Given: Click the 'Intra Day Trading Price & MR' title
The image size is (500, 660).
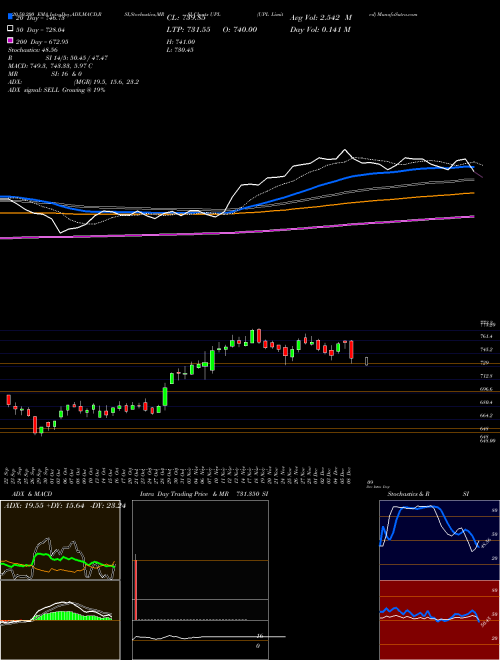Looking at the screenshot, I should point(184,494).
